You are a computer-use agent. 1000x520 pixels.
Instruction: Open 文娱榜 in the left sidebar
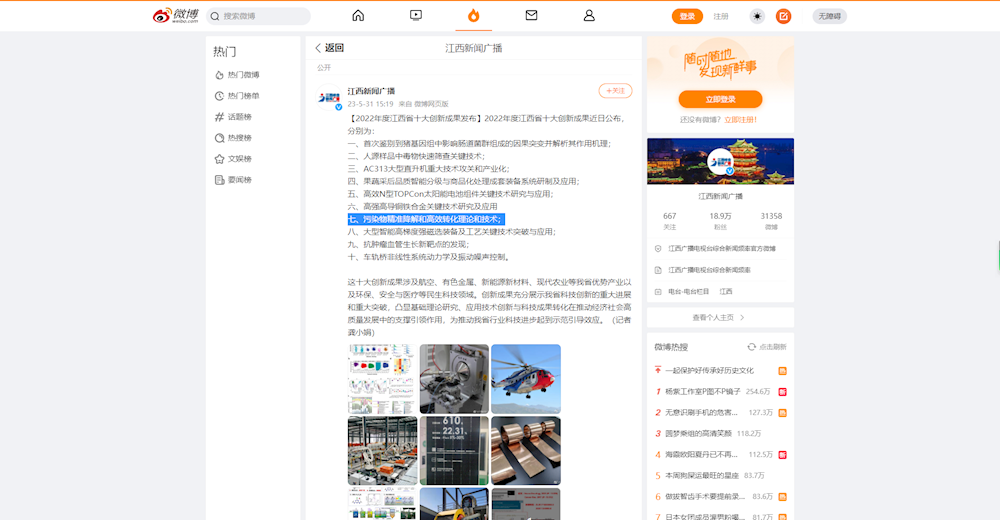[x=239, y=159]
